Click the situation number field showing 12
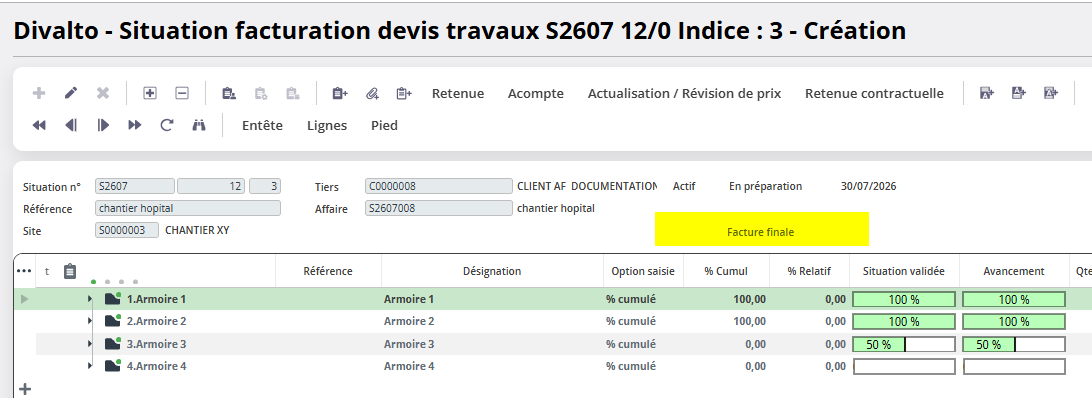The height and width of the screenshot is (398, 1092). pos(211,186)
